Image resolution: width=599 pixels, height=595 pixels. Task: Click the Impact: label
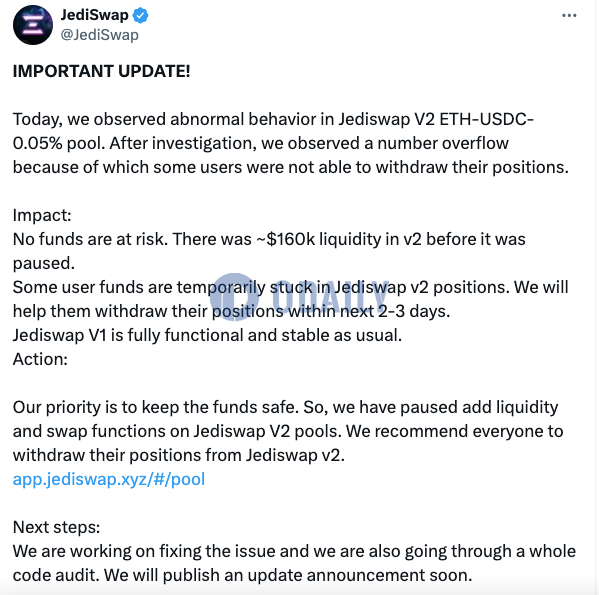42,215
